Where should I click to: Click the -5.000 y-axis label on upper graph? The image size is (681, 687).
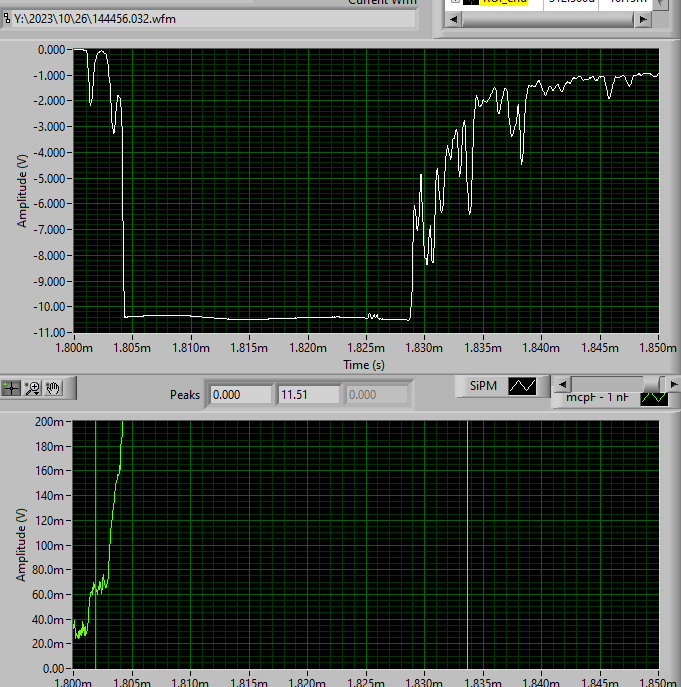pyautogui.click(x=49, y=178)
